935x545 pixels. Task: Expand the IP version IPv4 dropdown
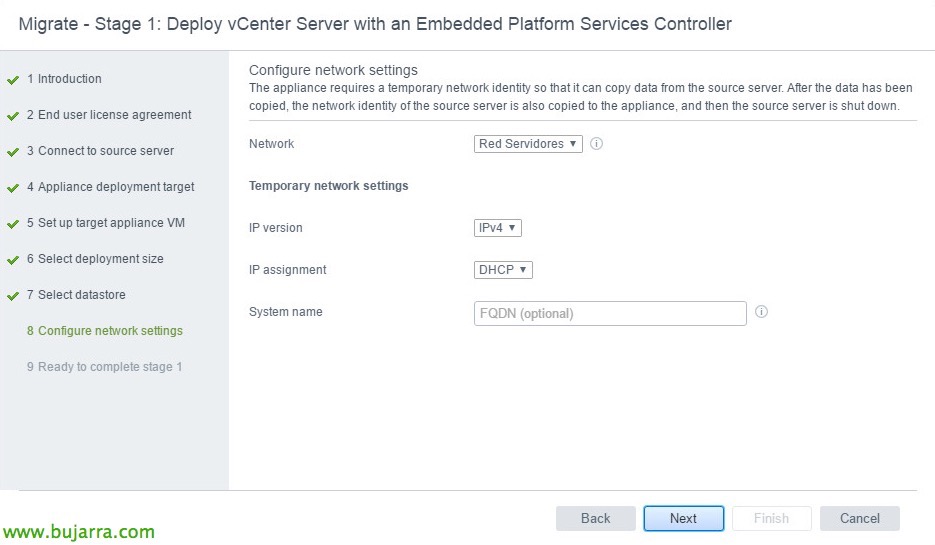click(x=498, y=228)
